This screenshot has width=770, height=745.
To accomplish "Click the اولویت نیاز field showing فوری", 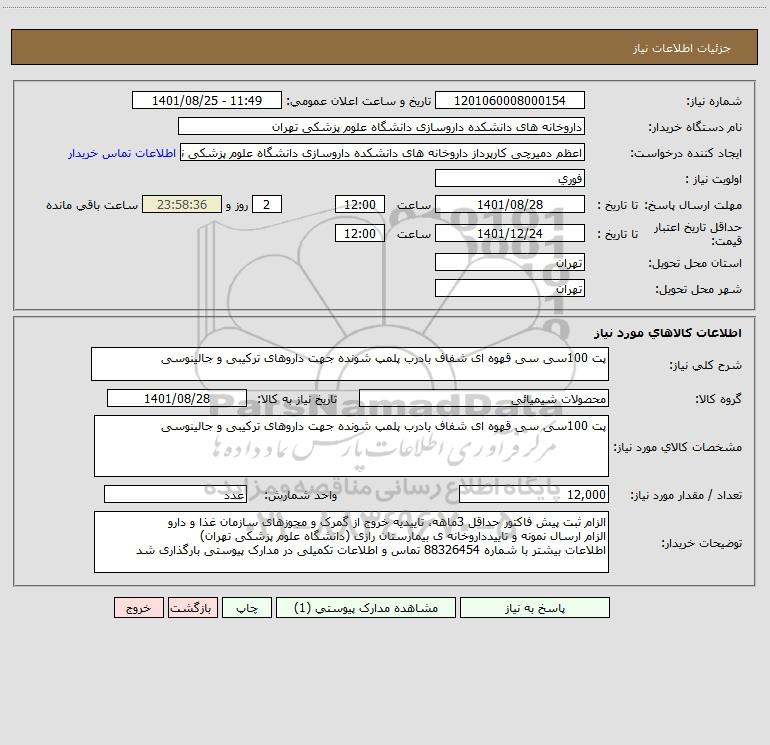I will pos(510,178).
